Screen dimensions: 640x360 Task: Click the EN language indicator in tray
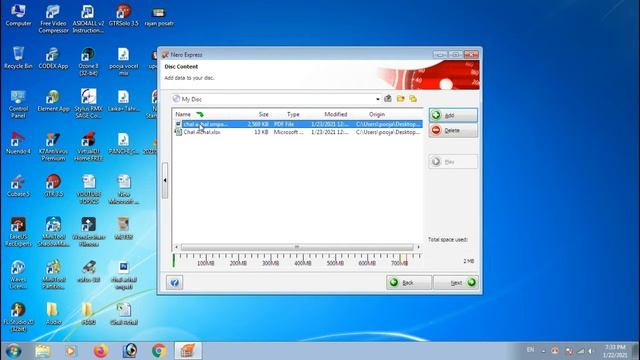pos(530,350)
